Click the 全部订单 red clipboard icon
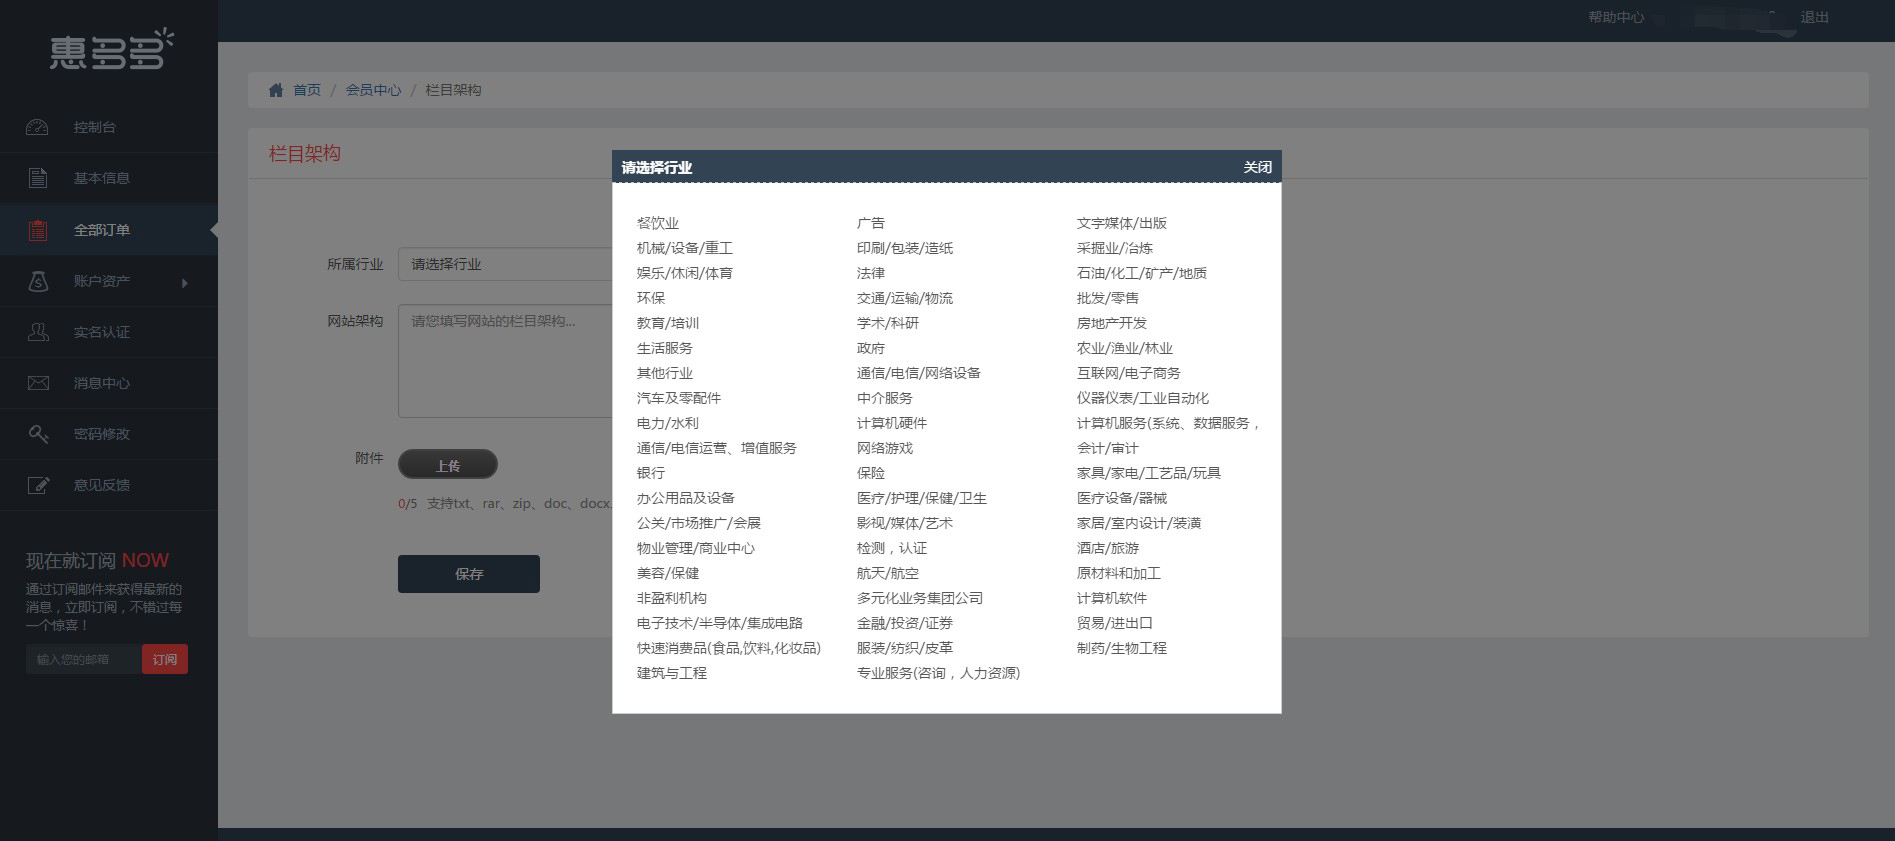The width and height of the screenshot is (1895, 841). pyautogui.click(x=37, y=230)
